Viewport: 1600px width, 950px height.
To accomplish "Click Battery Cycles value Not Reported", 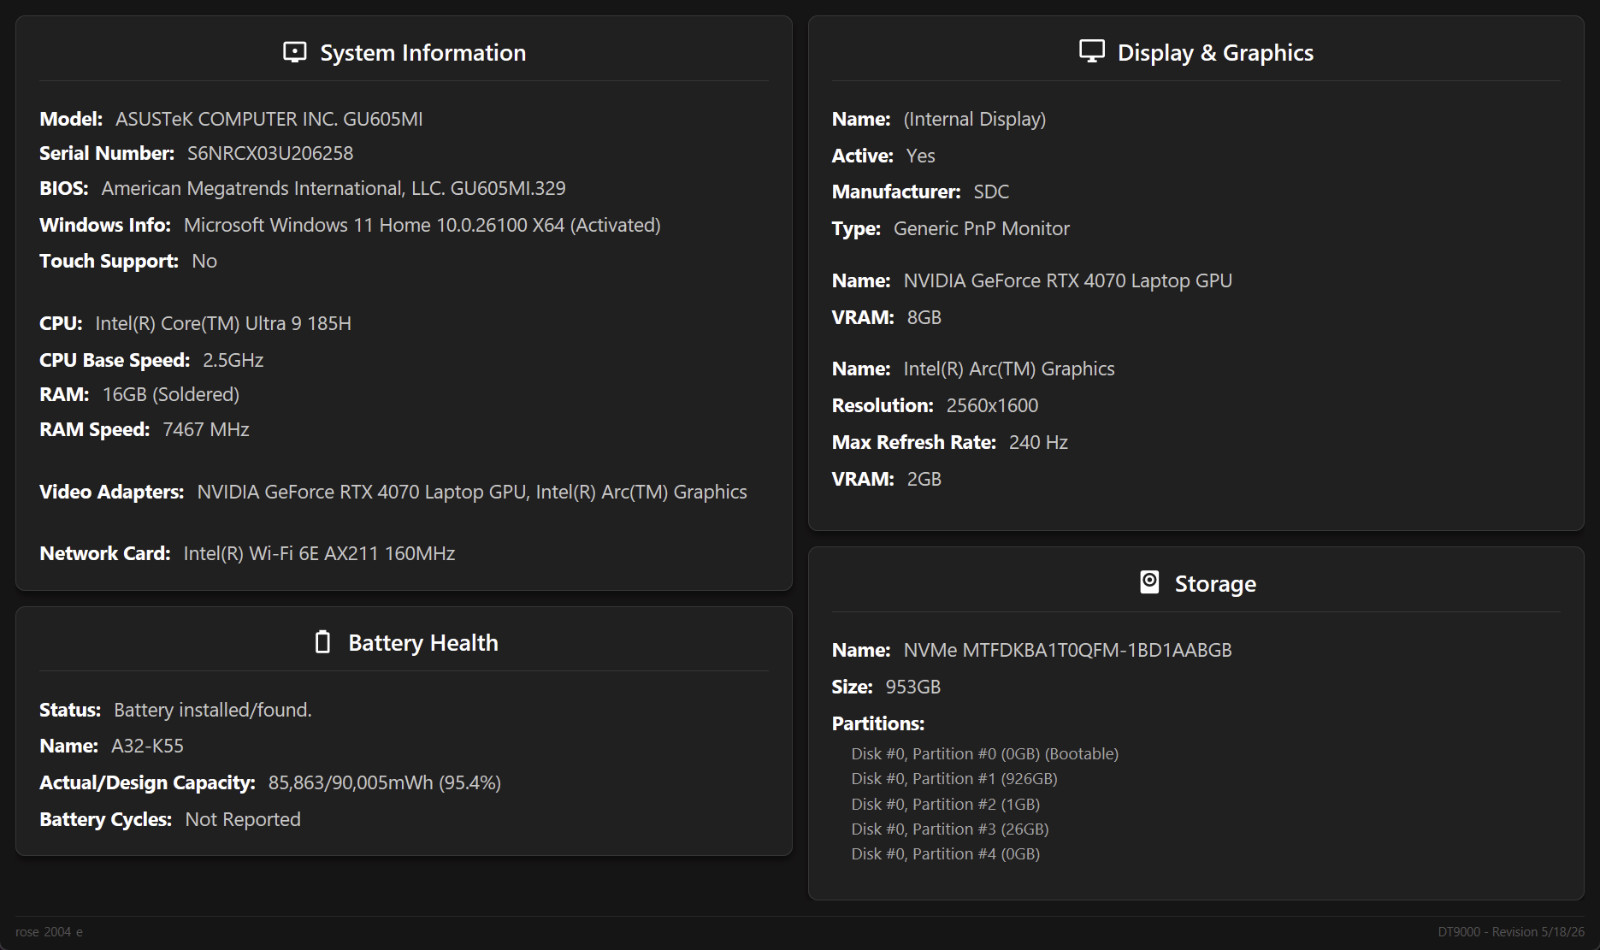I will click(243, 819).
